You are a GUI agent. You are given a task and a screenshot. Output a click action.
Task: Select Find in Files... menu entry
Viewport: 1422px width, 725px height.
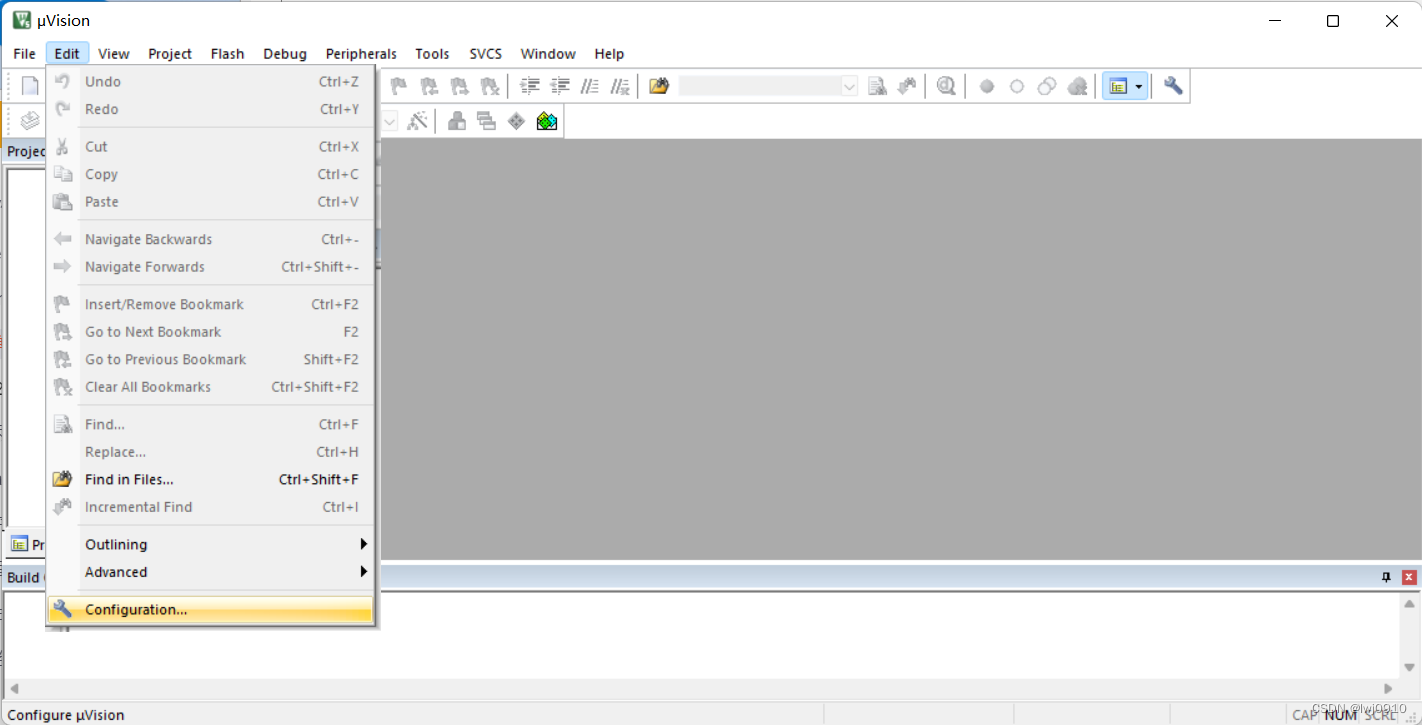pos(210,479)
